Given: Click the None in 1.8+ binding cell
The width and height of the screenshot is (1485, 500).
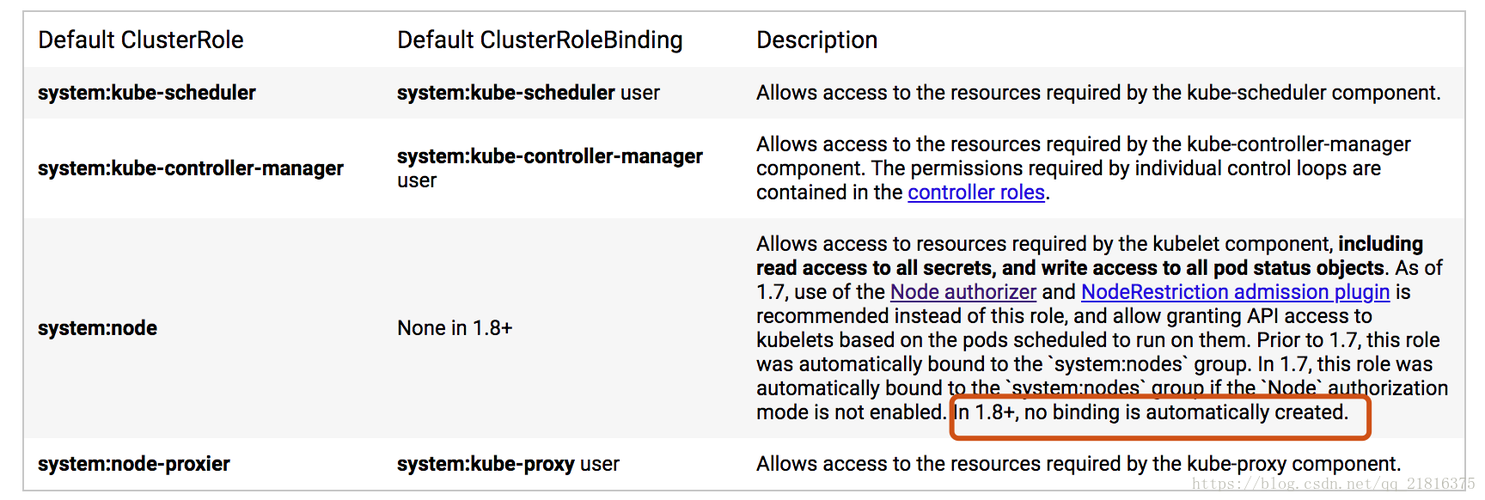Looking at the screenshot, I should pos(455,328).
